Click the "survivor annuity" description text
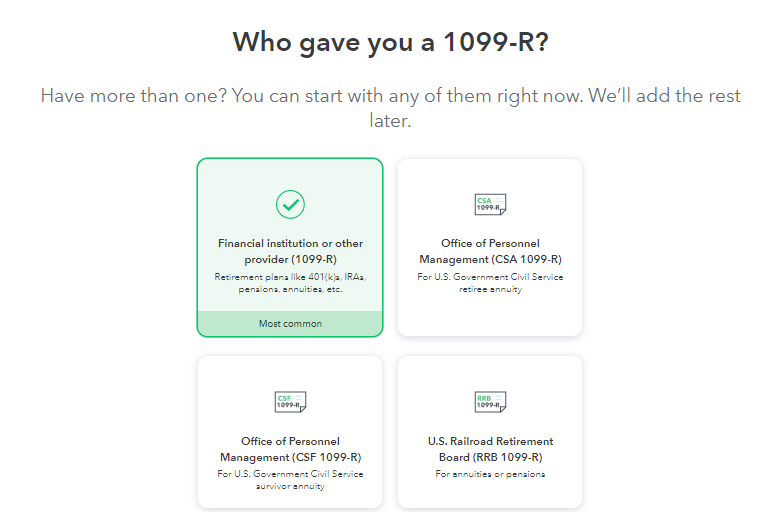The height and width of the screenshot is (512, 768). (x=290, y=487)
